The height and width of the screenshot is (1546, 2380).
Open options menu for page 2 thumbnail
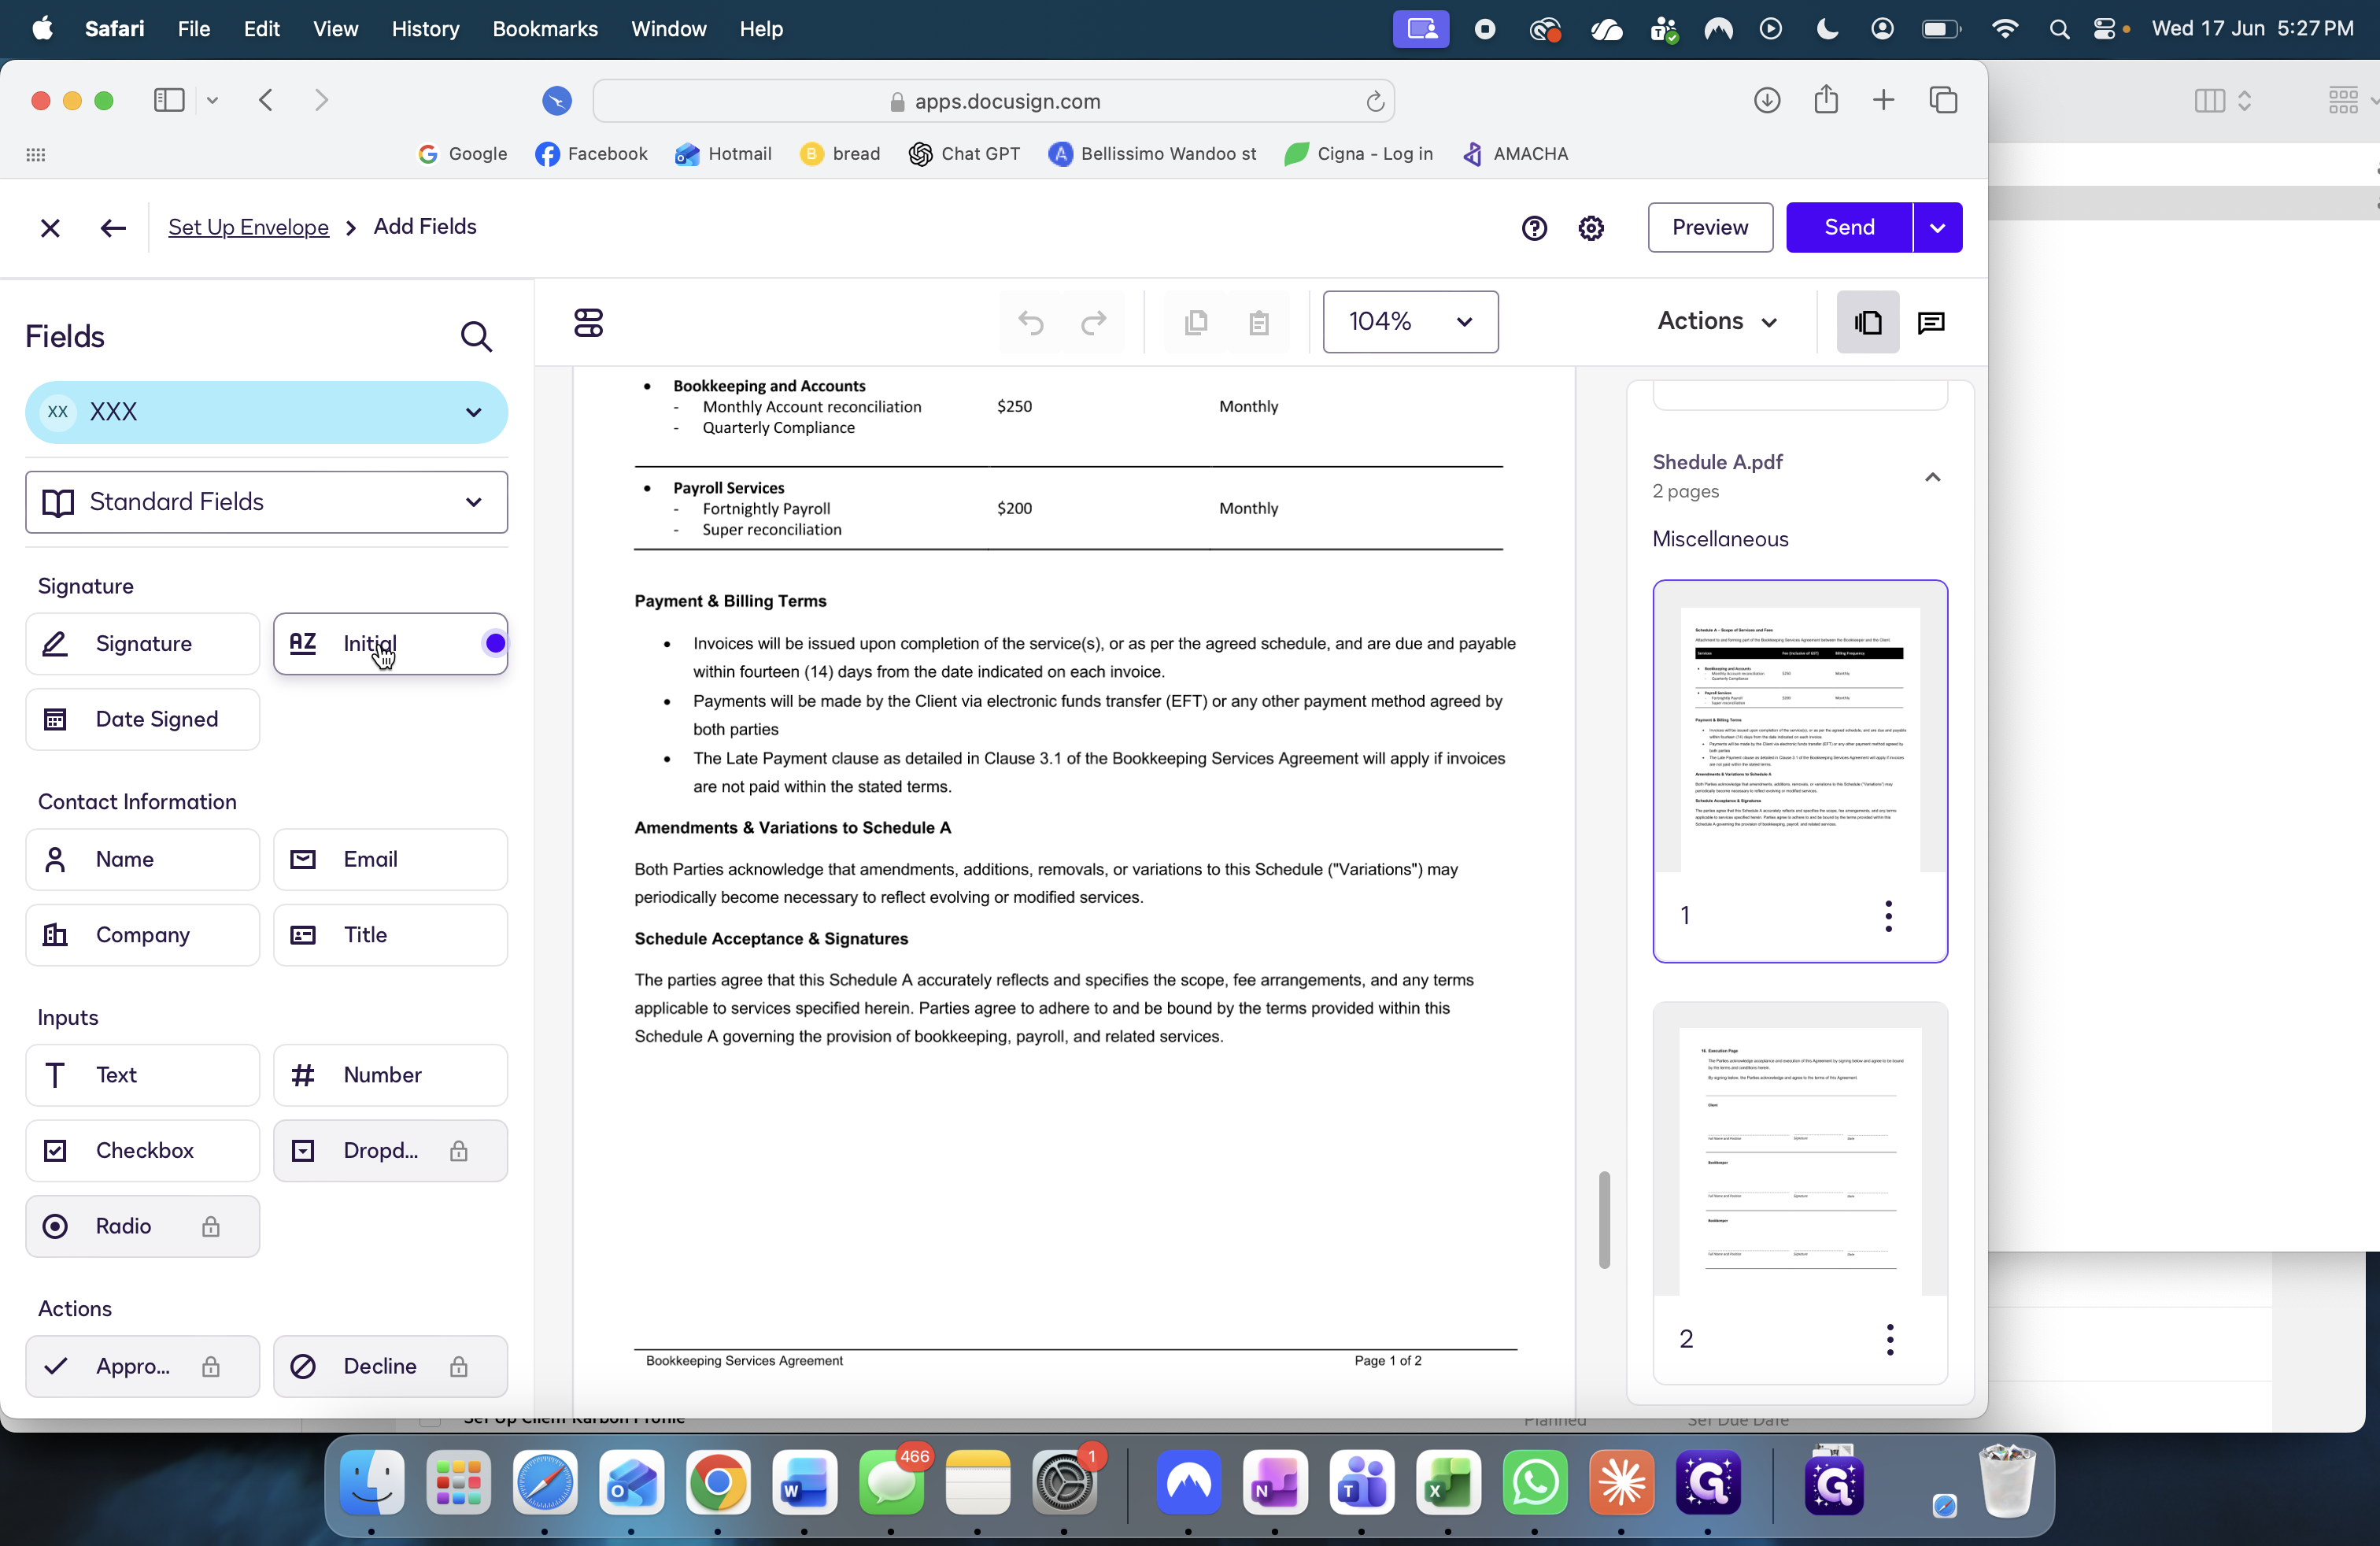pyautogui.click(x=1890, y=1339)
